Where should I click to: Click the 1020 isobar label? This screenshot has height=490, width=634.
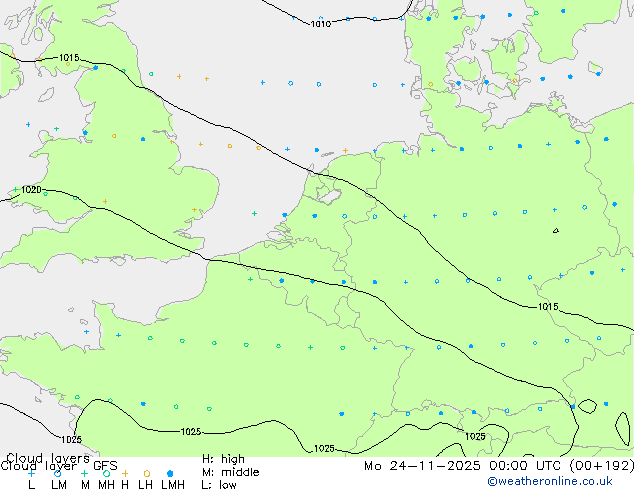click(x=31, y=190)
